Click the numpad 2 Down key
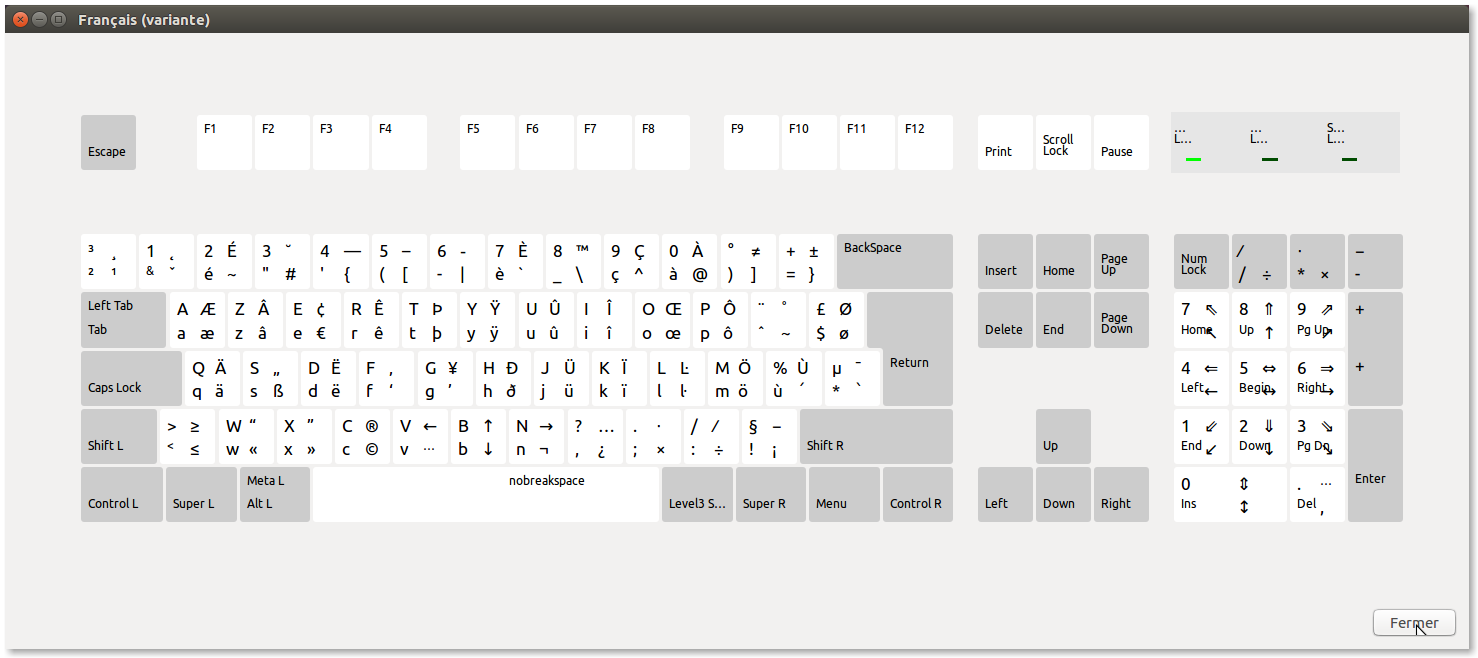Image resolution: width=1478 pixels, height=658 pixels. tap(1259, 436)
